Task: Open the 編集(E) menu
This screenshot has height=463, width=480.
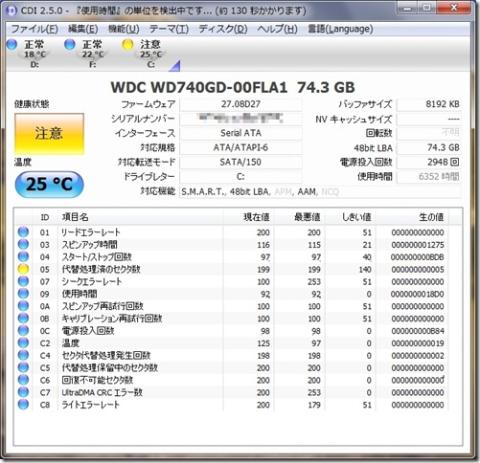Action: pos(83,29)
